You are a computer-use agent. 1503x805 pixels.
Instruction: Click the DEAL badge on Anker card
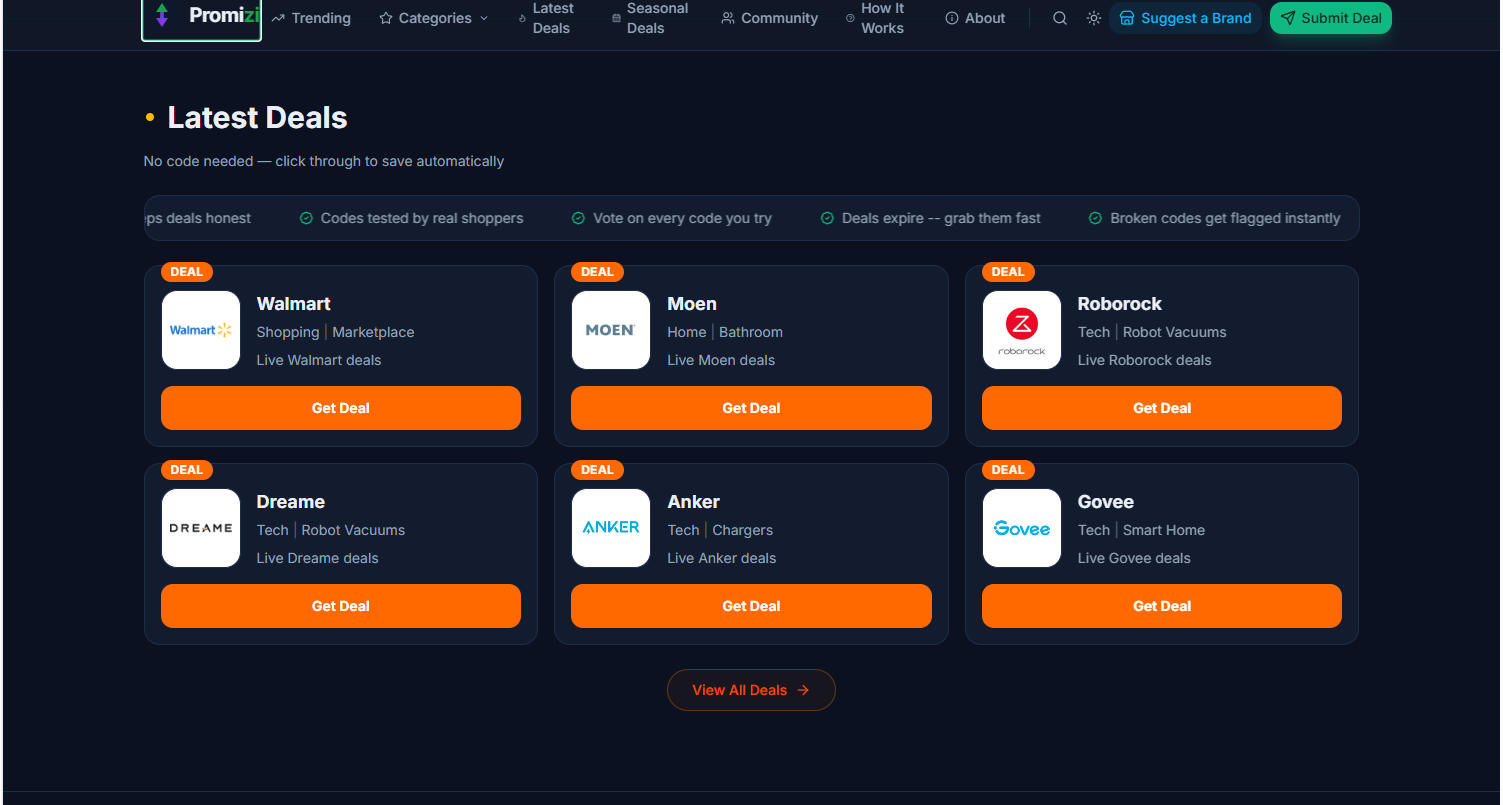coord(597,470)
